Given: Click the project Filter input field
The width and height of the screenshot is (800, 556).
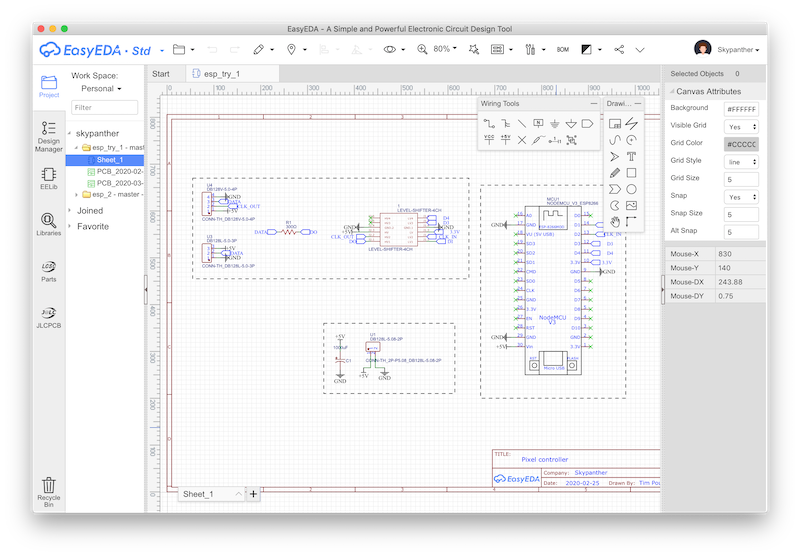Looking at the screenshot, I should click(105, 108).
